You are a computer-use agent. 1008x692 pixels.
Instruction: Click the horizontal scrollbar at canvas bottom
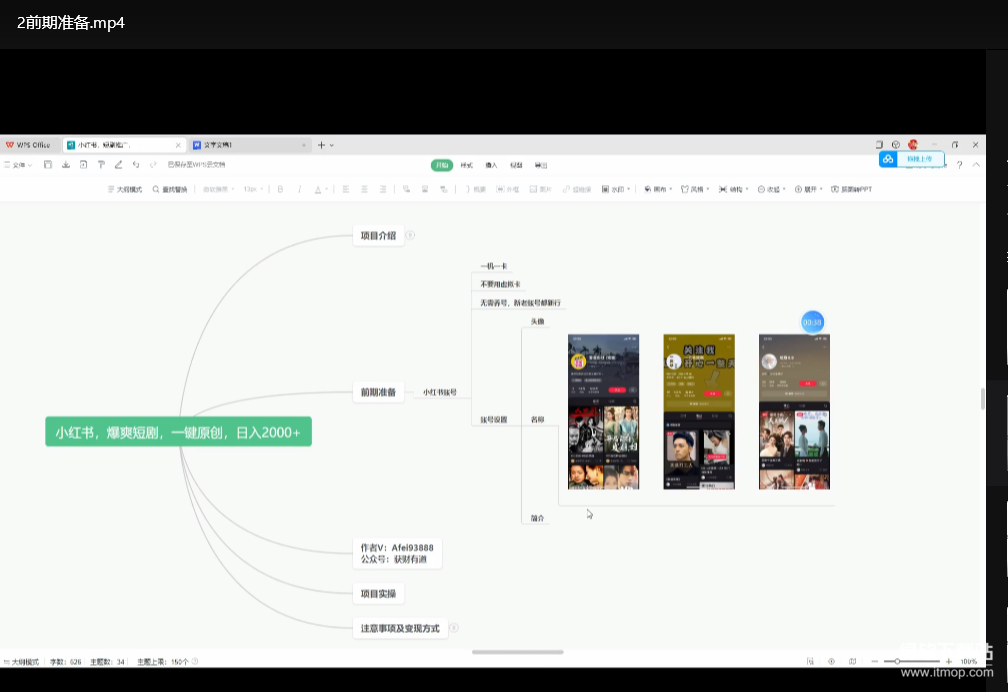[518, 652]
